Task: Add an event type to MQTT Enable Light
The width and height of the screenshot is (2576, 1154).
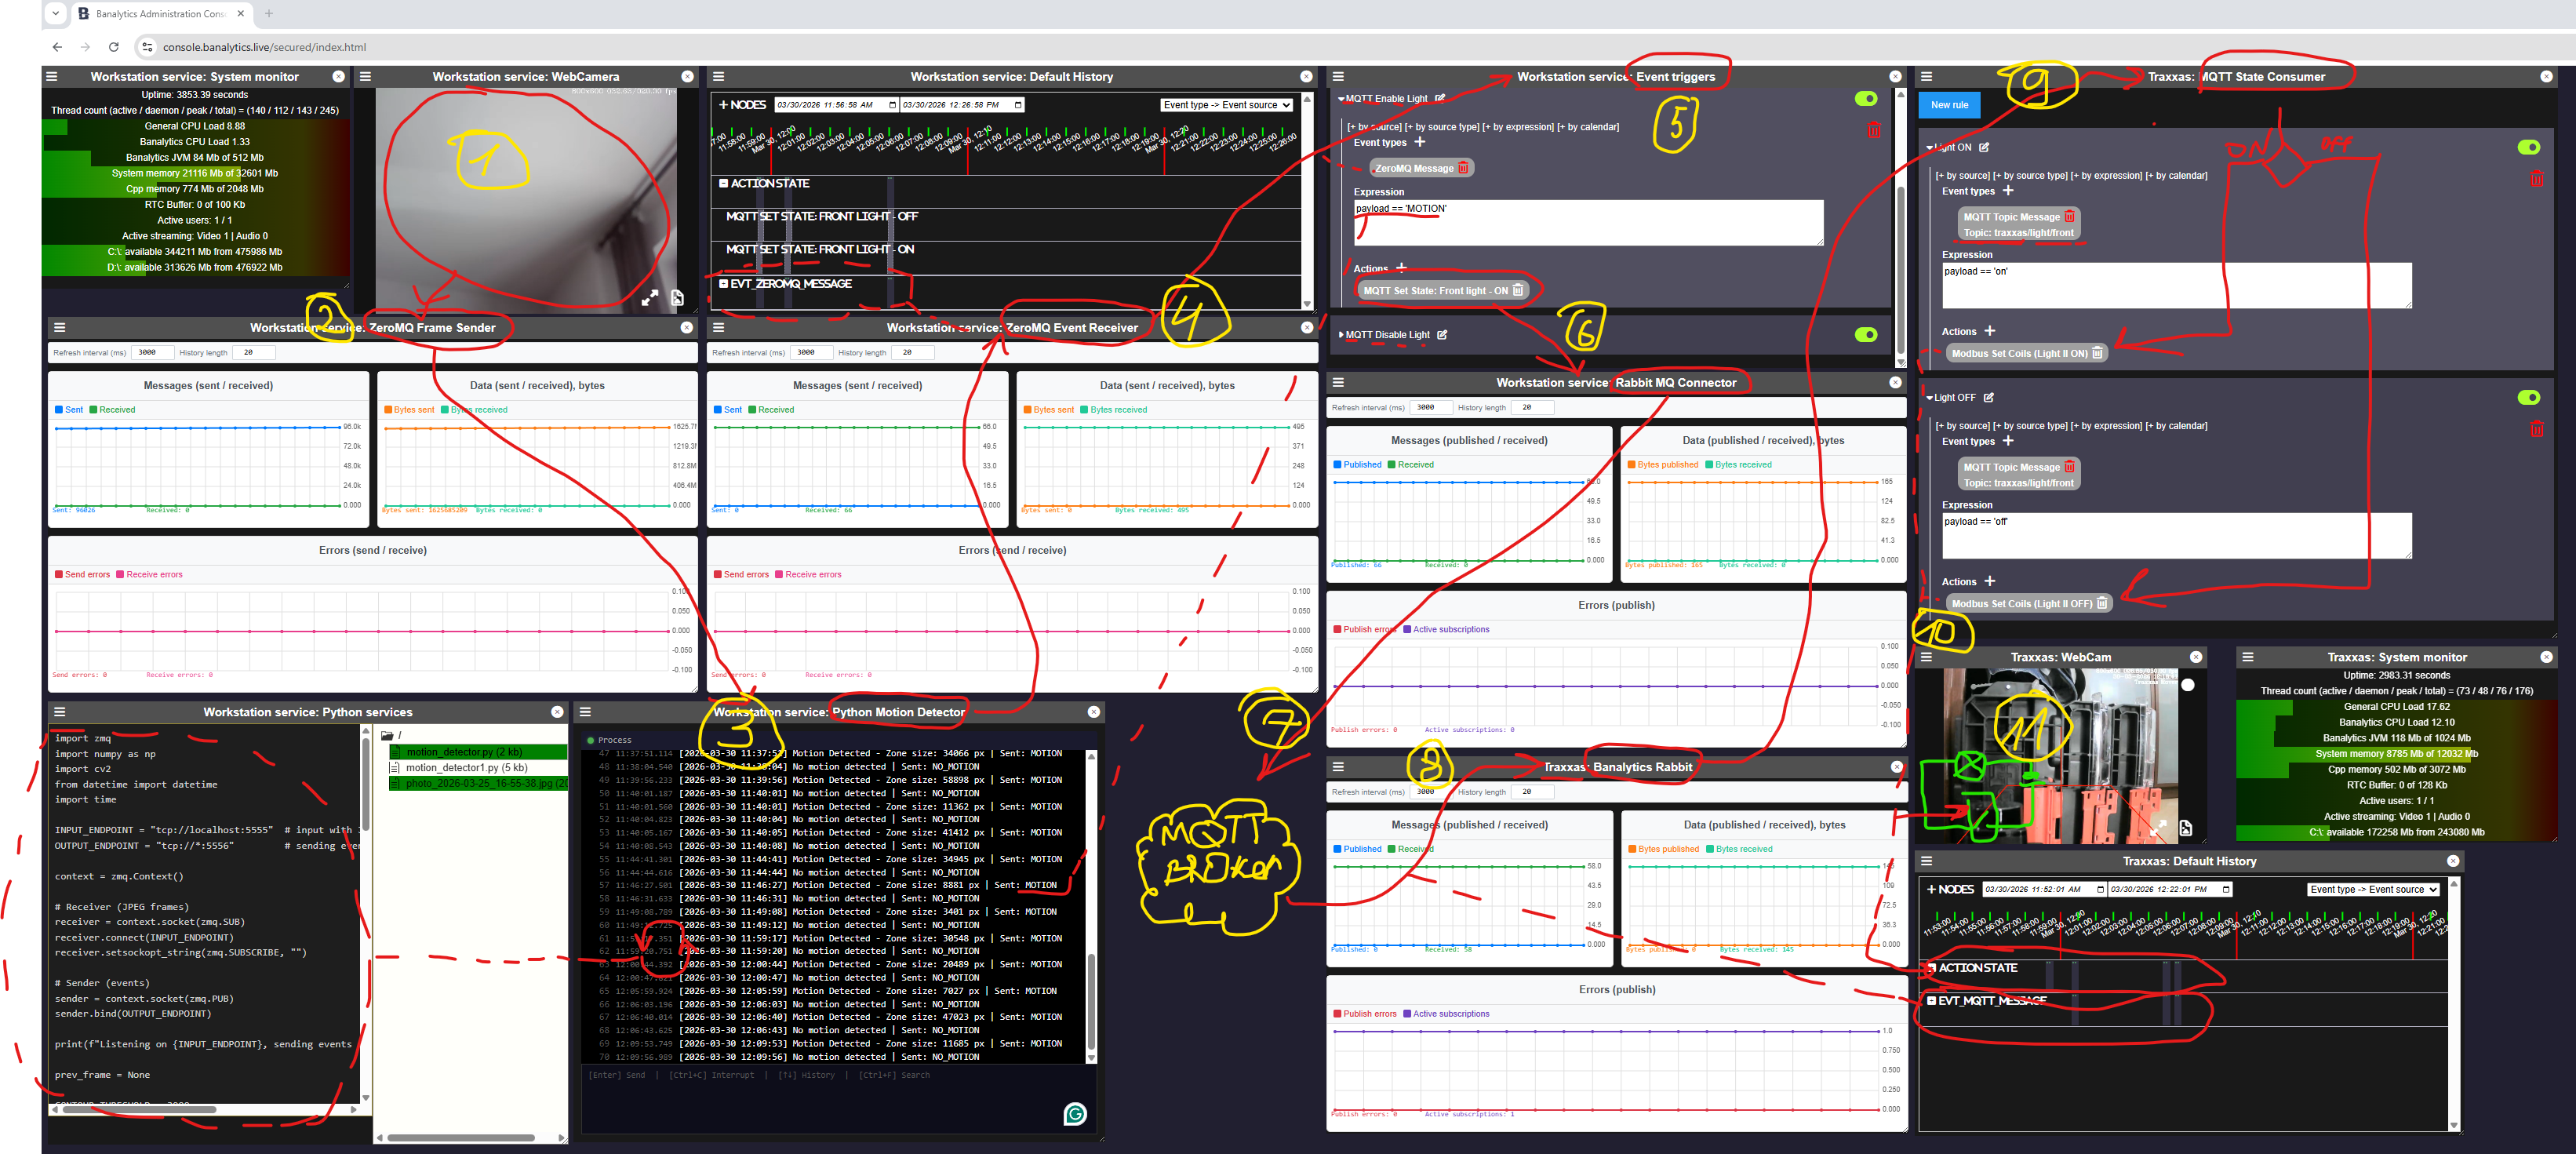Action: (1419, 142)
